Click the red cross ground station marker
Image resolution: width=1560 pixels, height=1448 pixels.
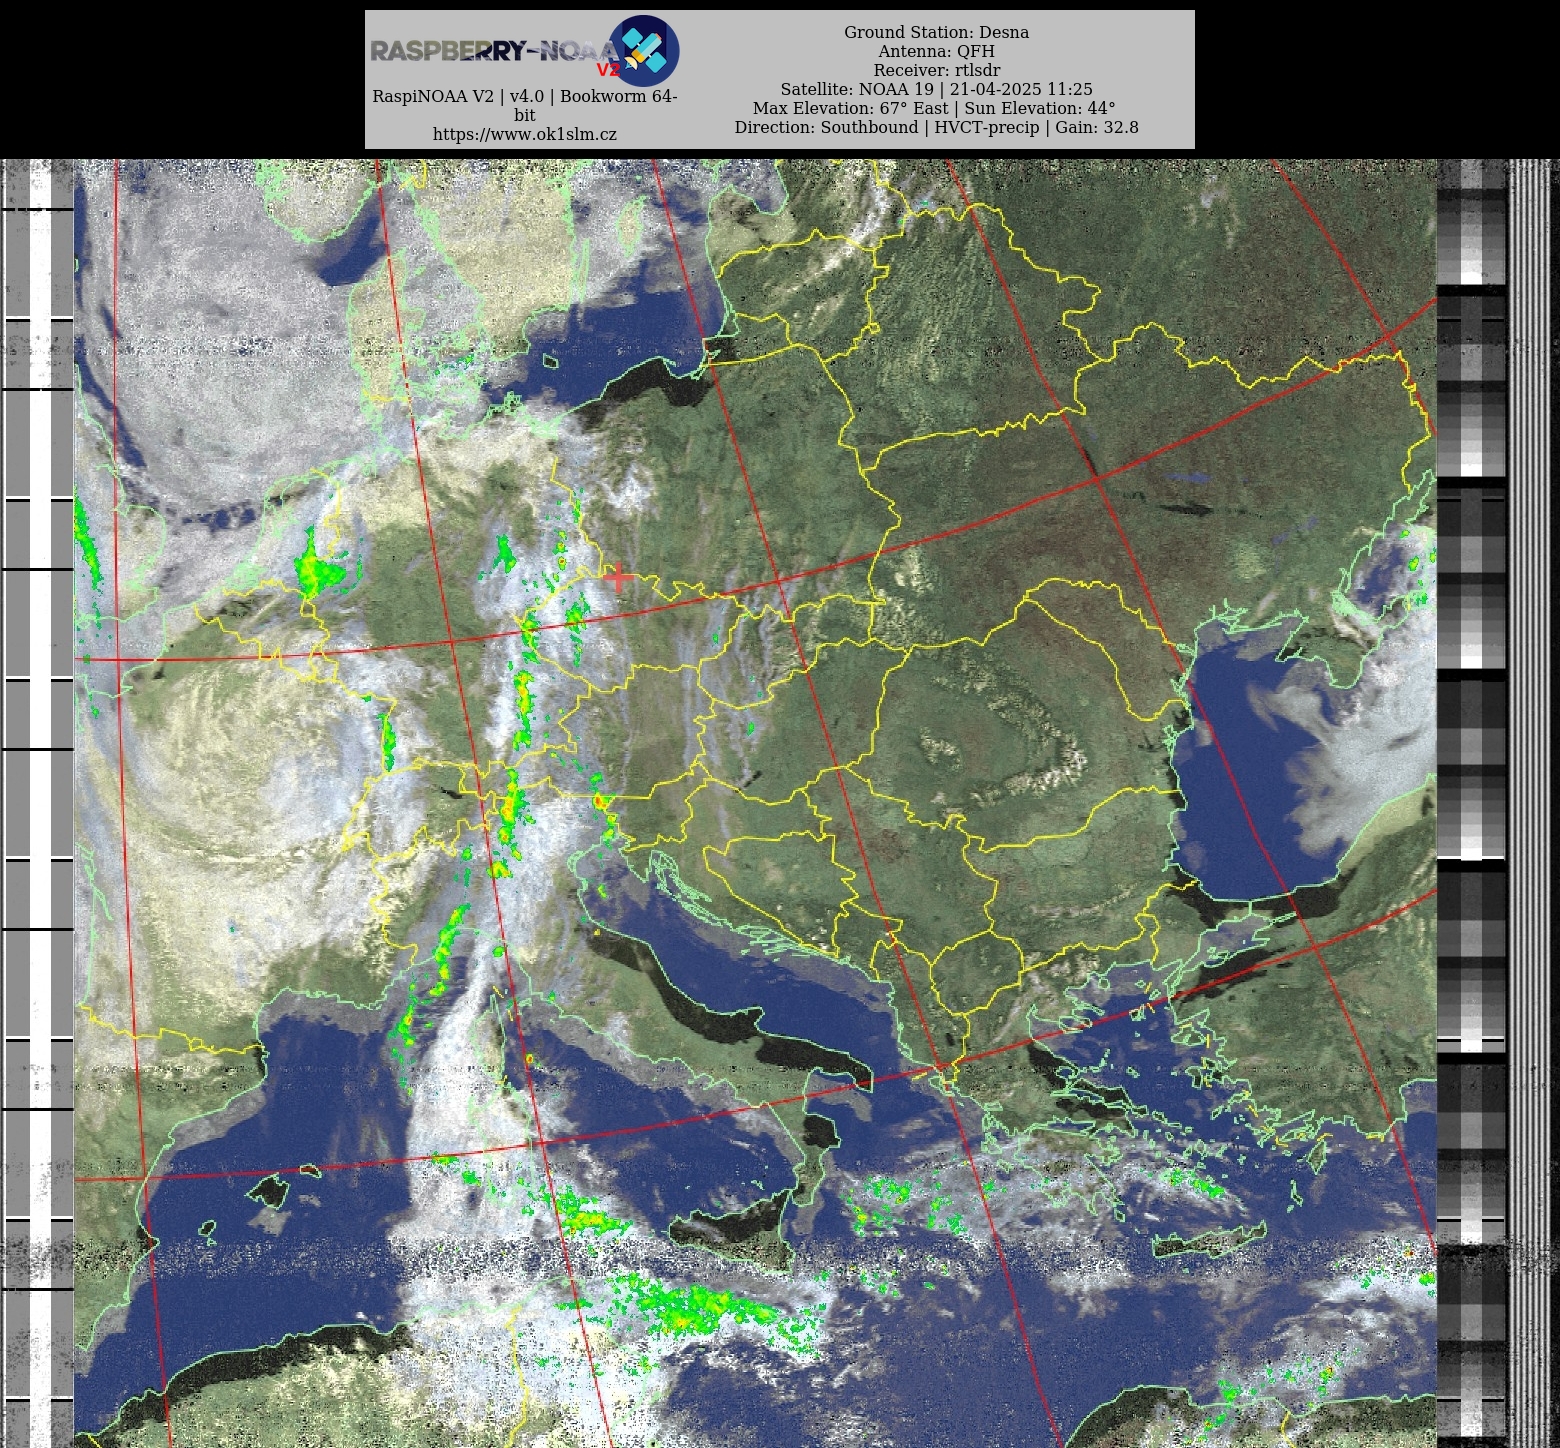pyautogui.click(x=617, y=577)
